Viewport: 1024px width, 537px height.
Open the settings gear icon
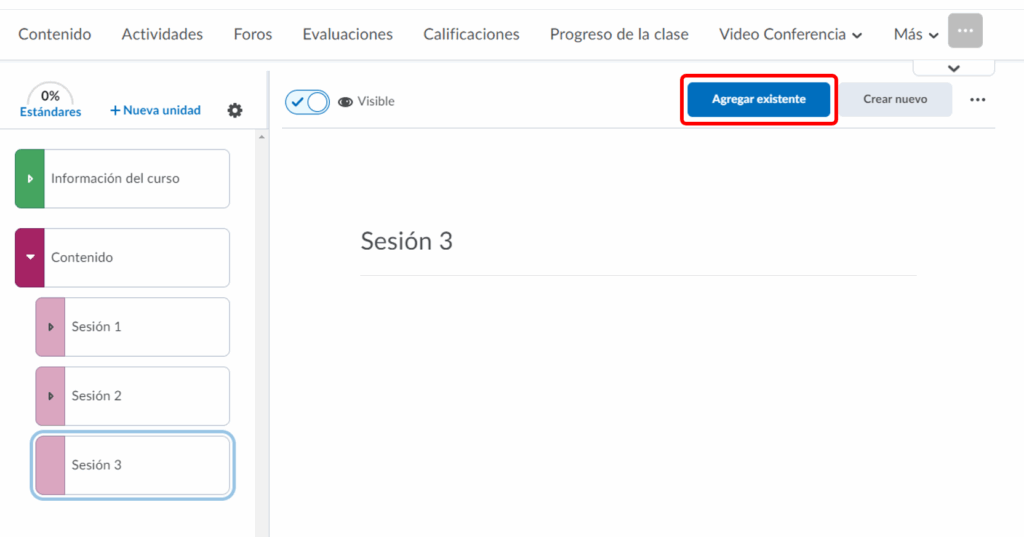pyautogui.click(x=235, y=110)
